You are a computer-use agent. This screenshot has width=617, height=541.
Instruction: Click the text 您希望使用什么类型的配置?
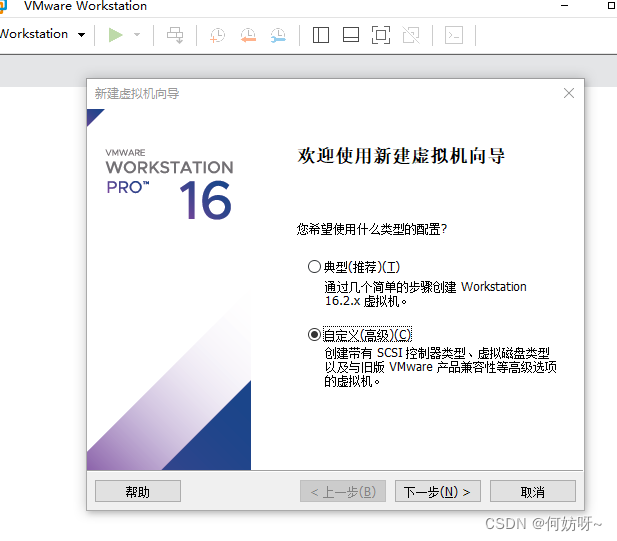click(372, 229)
